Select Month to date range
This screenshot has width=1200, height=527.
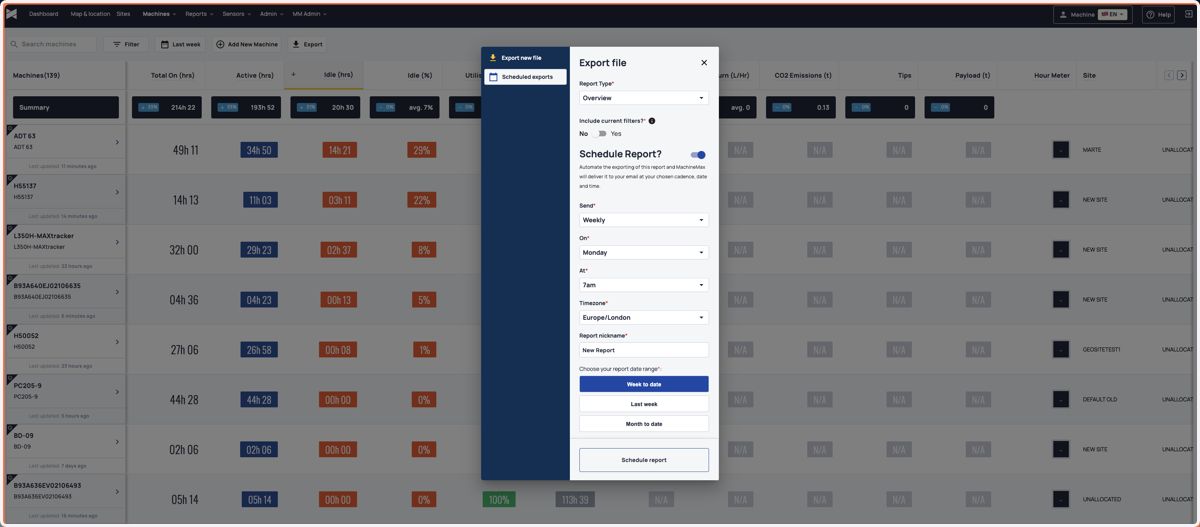click(644, 424)
